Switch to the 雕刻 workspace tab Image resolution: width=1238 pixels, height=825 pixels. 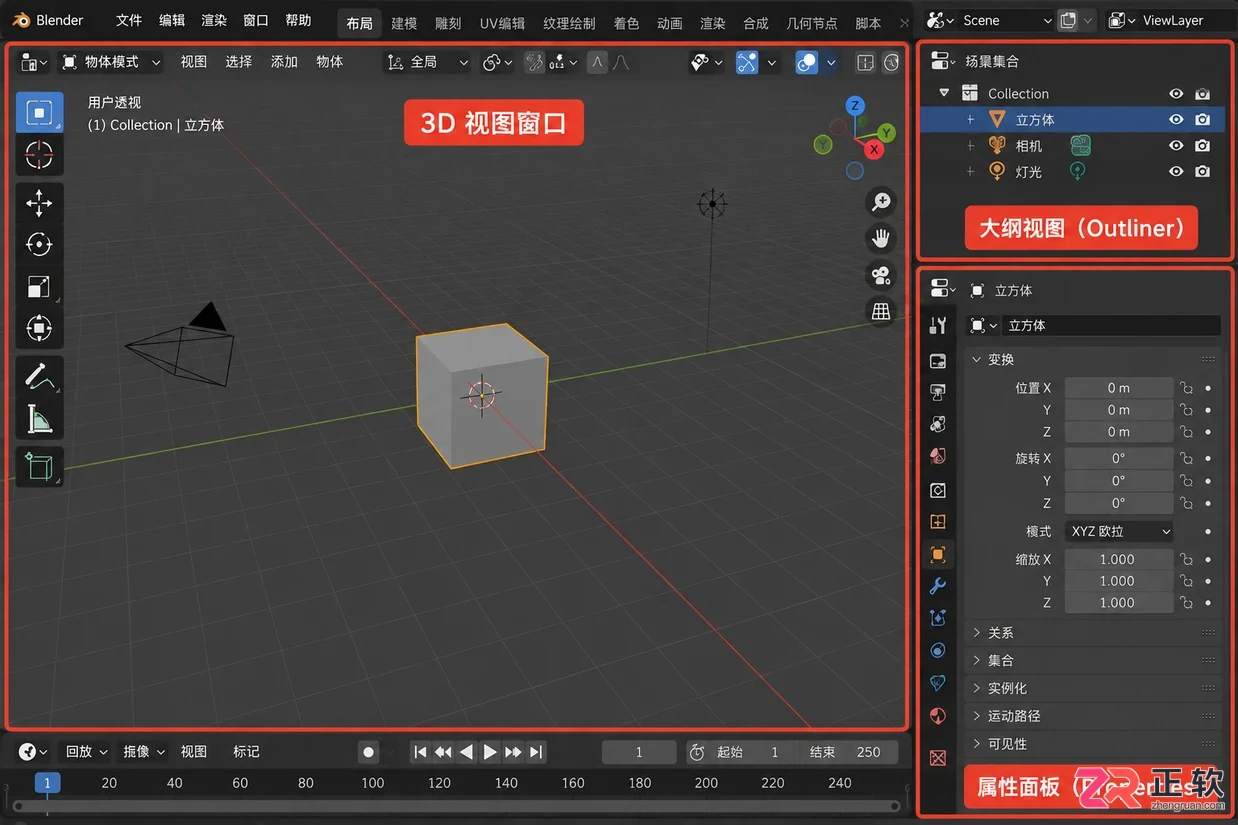pyautogui.click(x=448, y=24)
